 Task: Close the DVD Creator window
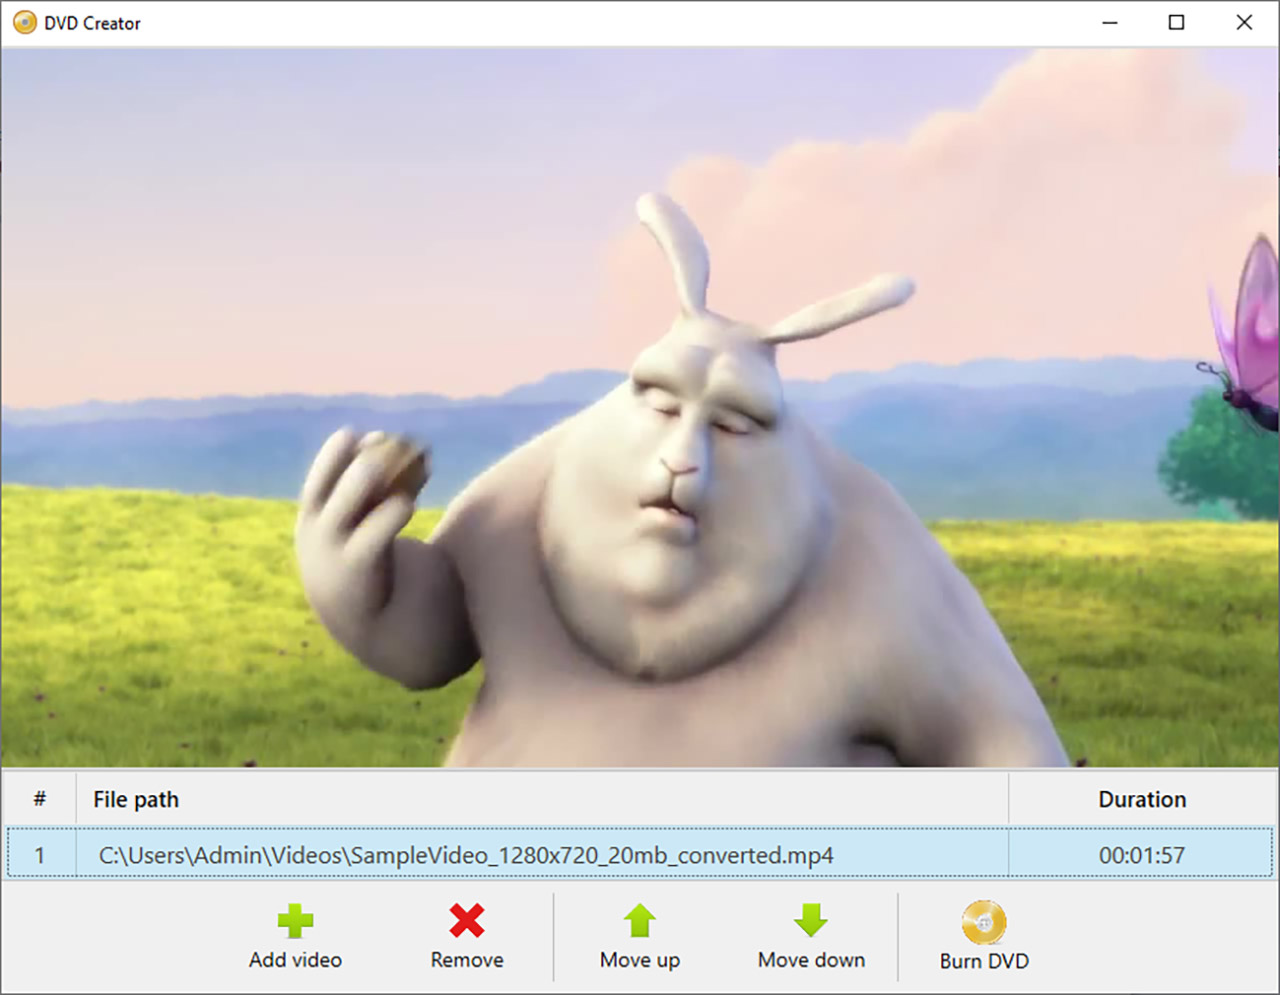[x=1244, y=23]
